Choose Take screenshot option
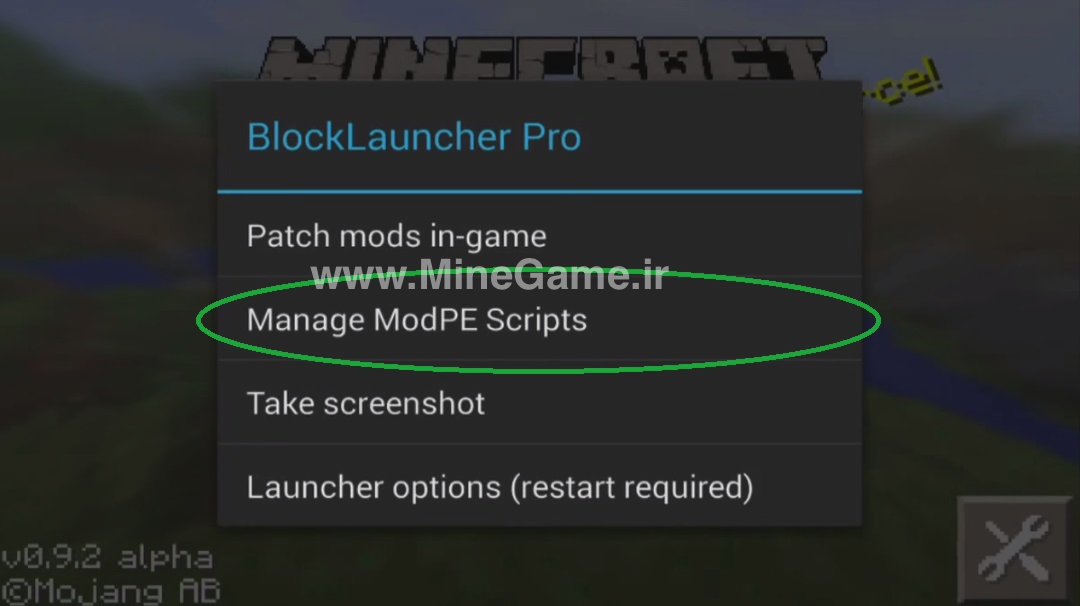 coord(539,403)
